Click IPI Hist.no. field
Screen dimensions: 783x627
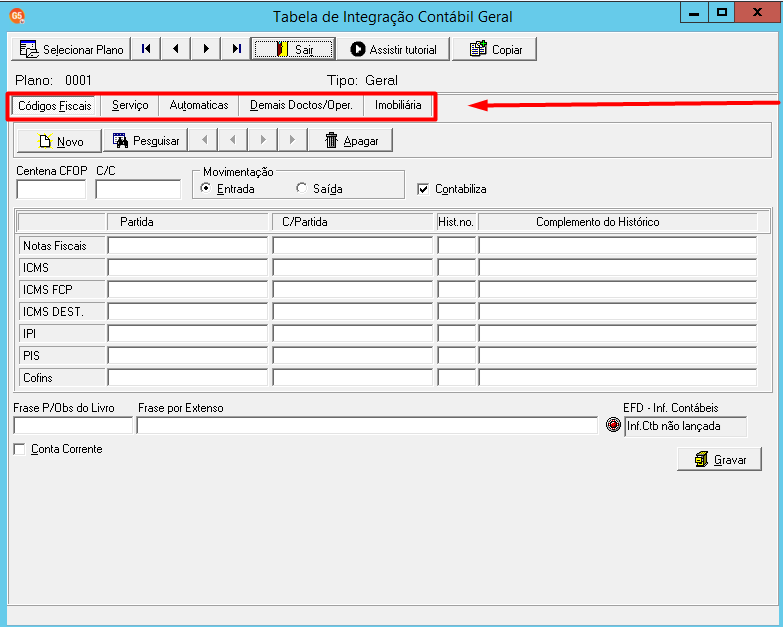pos(456,333)
